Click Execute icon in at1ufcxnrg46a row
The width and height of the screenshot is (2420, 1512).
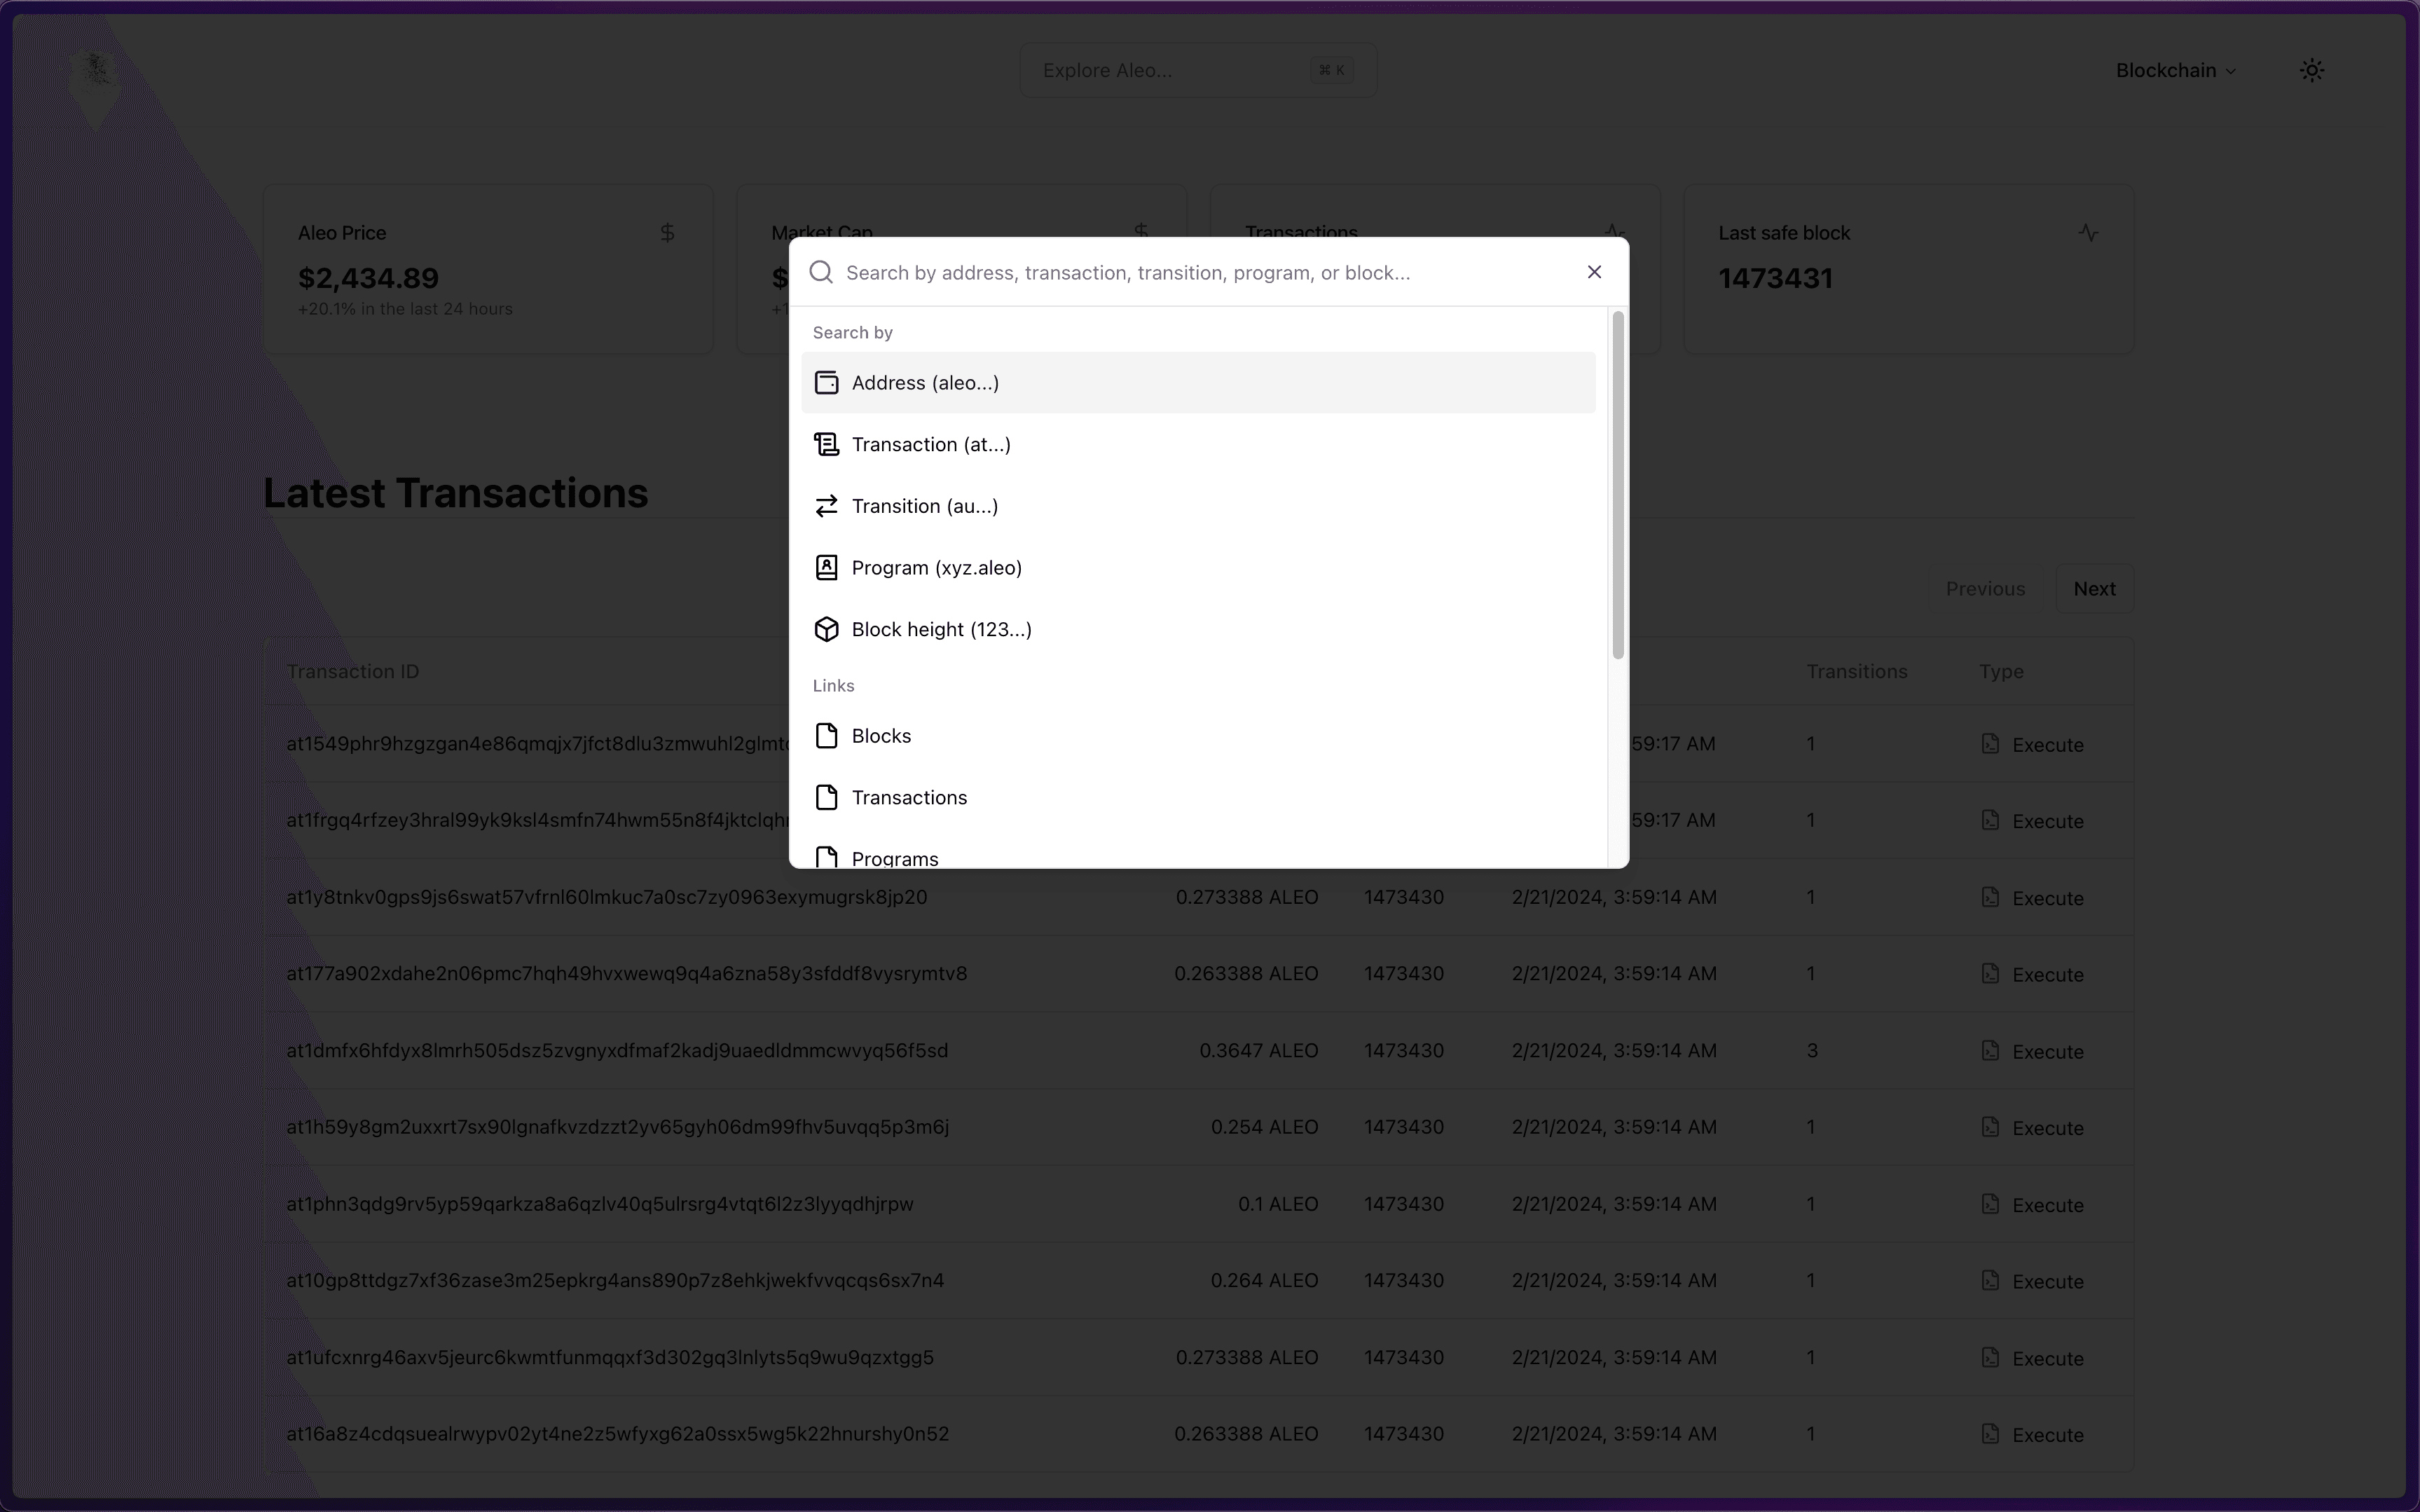(1990, 1358)
